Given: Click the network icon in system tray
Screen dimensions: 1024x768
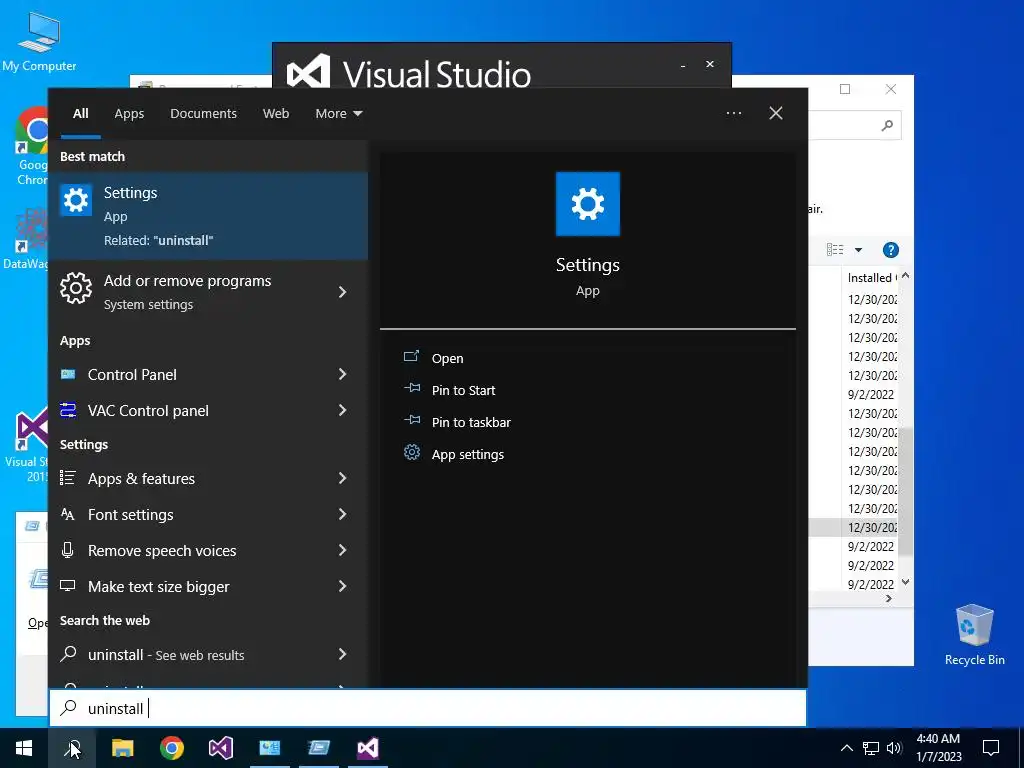Looking at the screenshot, I should (x=871, y=748).
